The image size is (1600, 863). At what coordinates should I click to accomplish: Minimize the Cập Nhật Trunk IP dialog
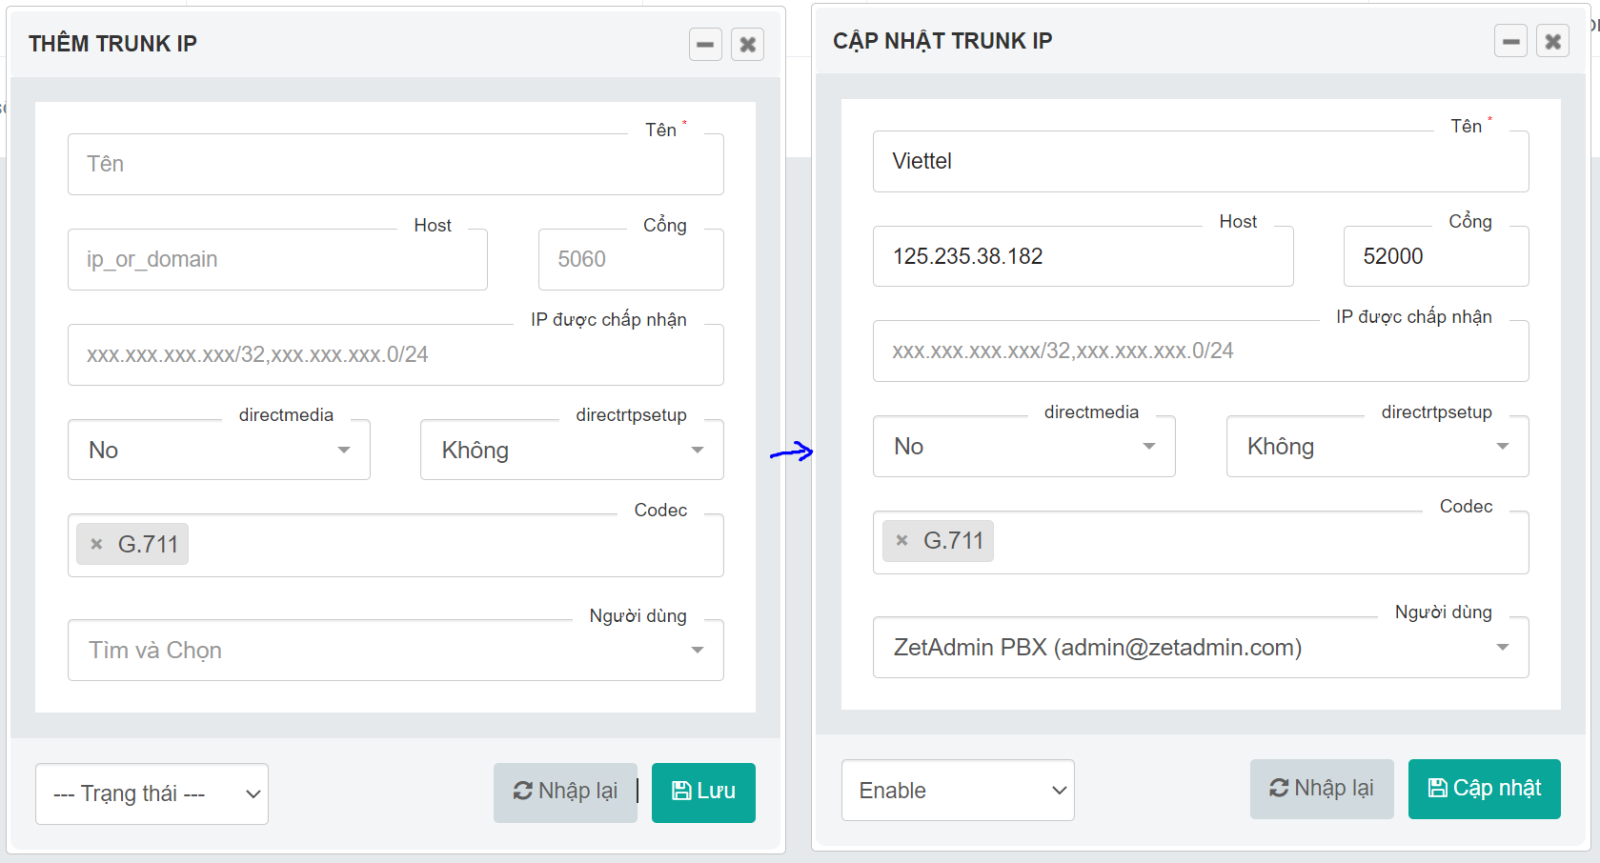1511,41
